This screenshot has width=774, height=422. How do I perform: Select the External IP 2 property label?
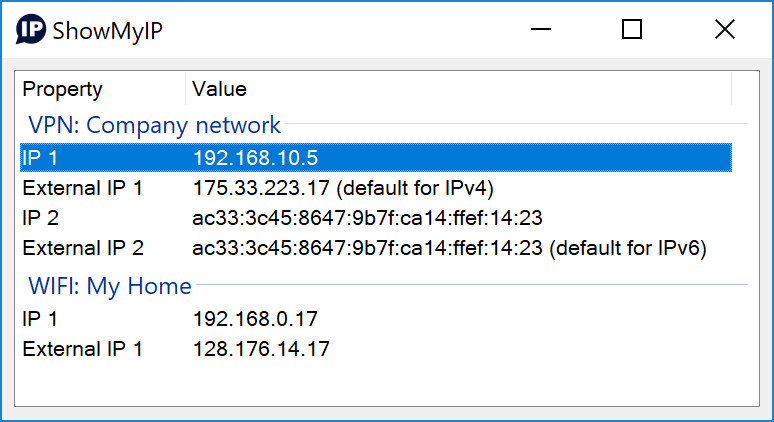pos(83,248)
